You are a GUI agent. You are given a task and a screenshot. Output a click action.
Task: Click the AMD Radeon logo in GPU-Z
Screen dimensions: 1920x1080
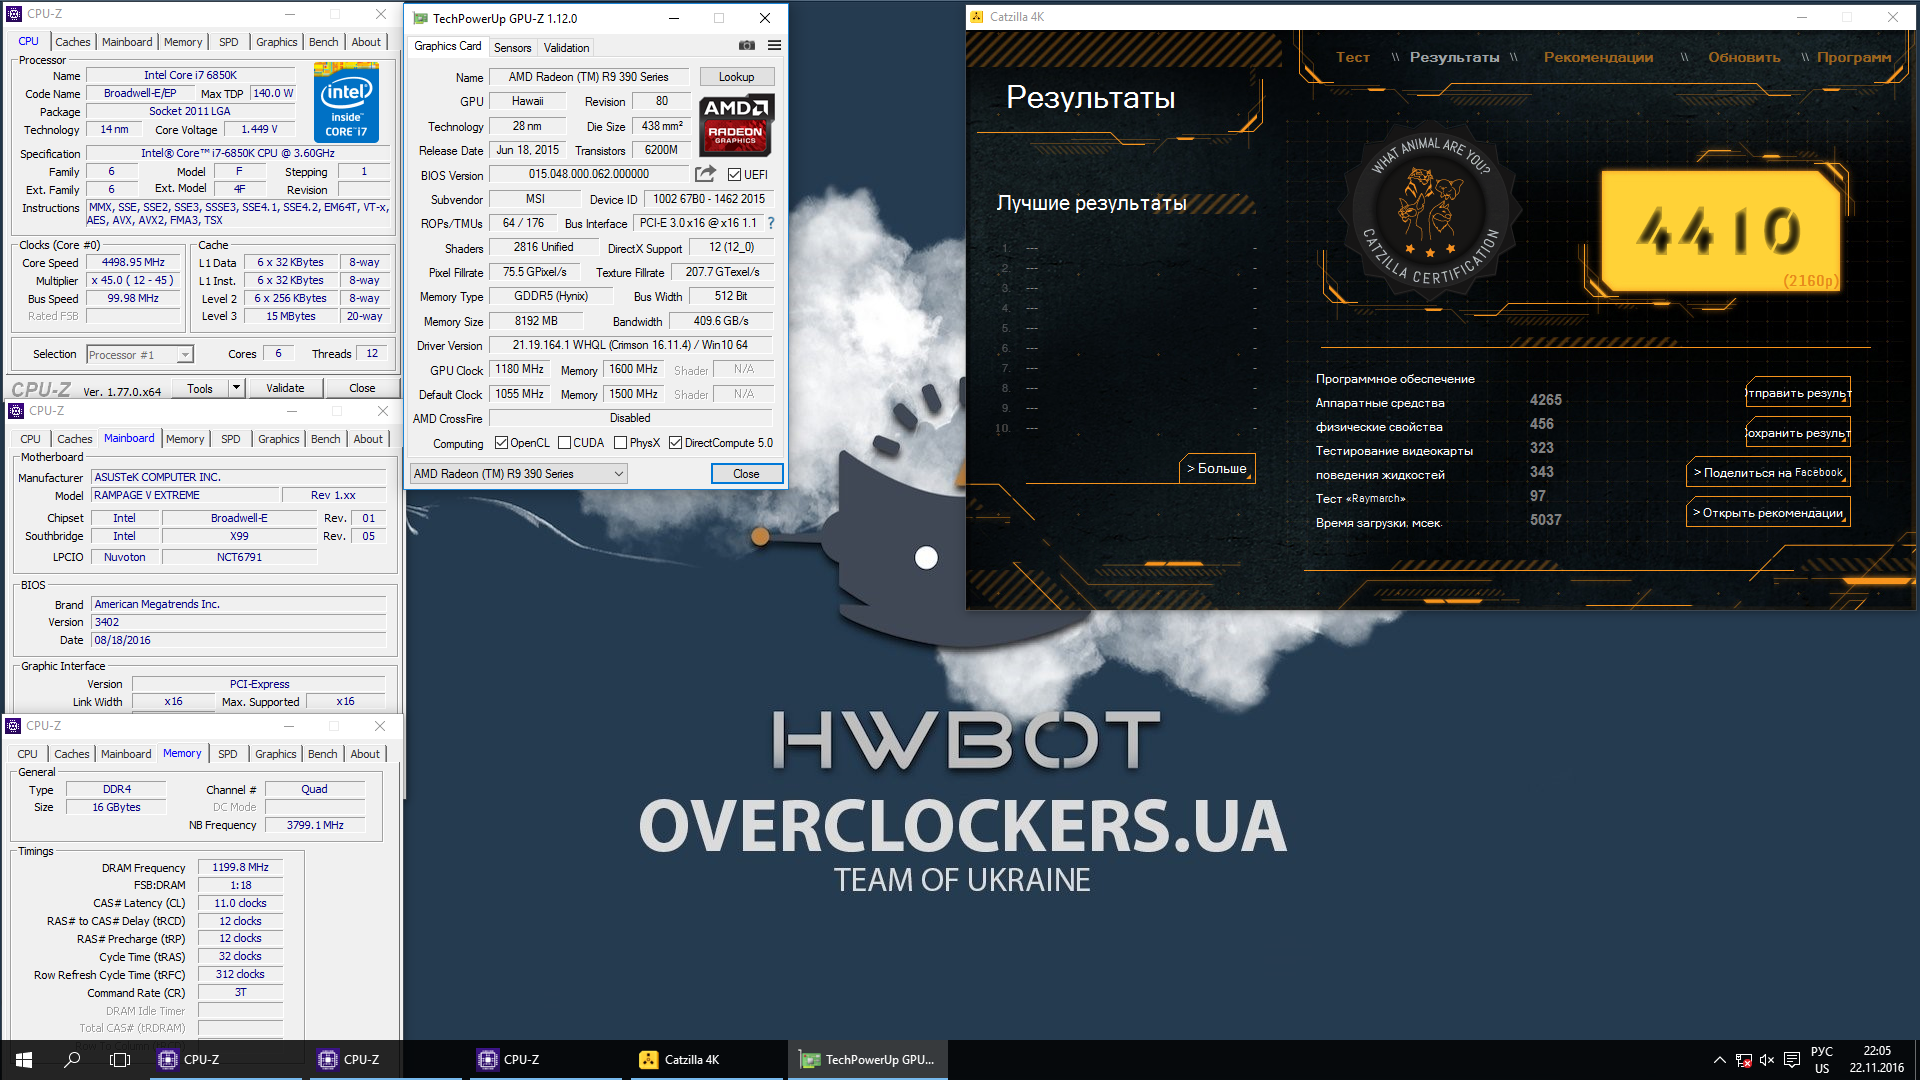(x=736, y=125)
